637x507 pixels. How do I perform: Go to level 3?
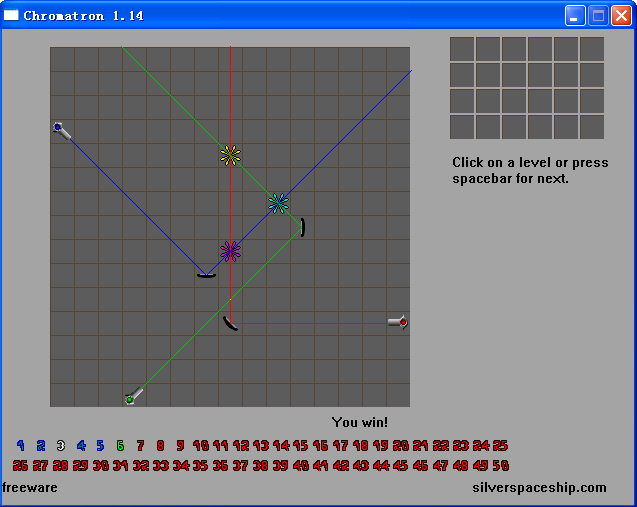point(61,446)
